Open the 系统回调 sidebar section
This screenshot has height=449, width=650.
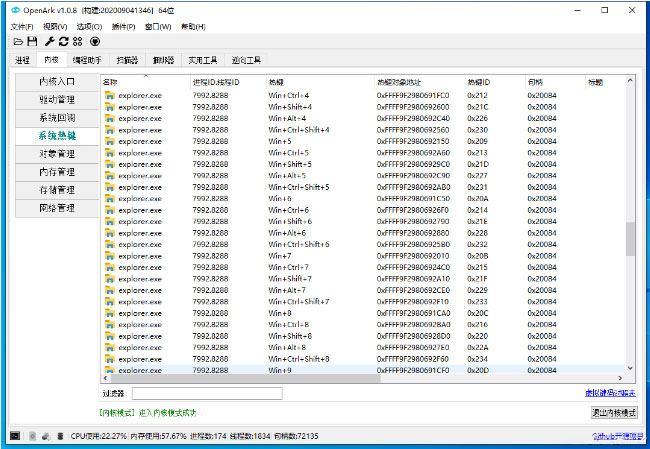pyautogui.click(x=57, y=118)
